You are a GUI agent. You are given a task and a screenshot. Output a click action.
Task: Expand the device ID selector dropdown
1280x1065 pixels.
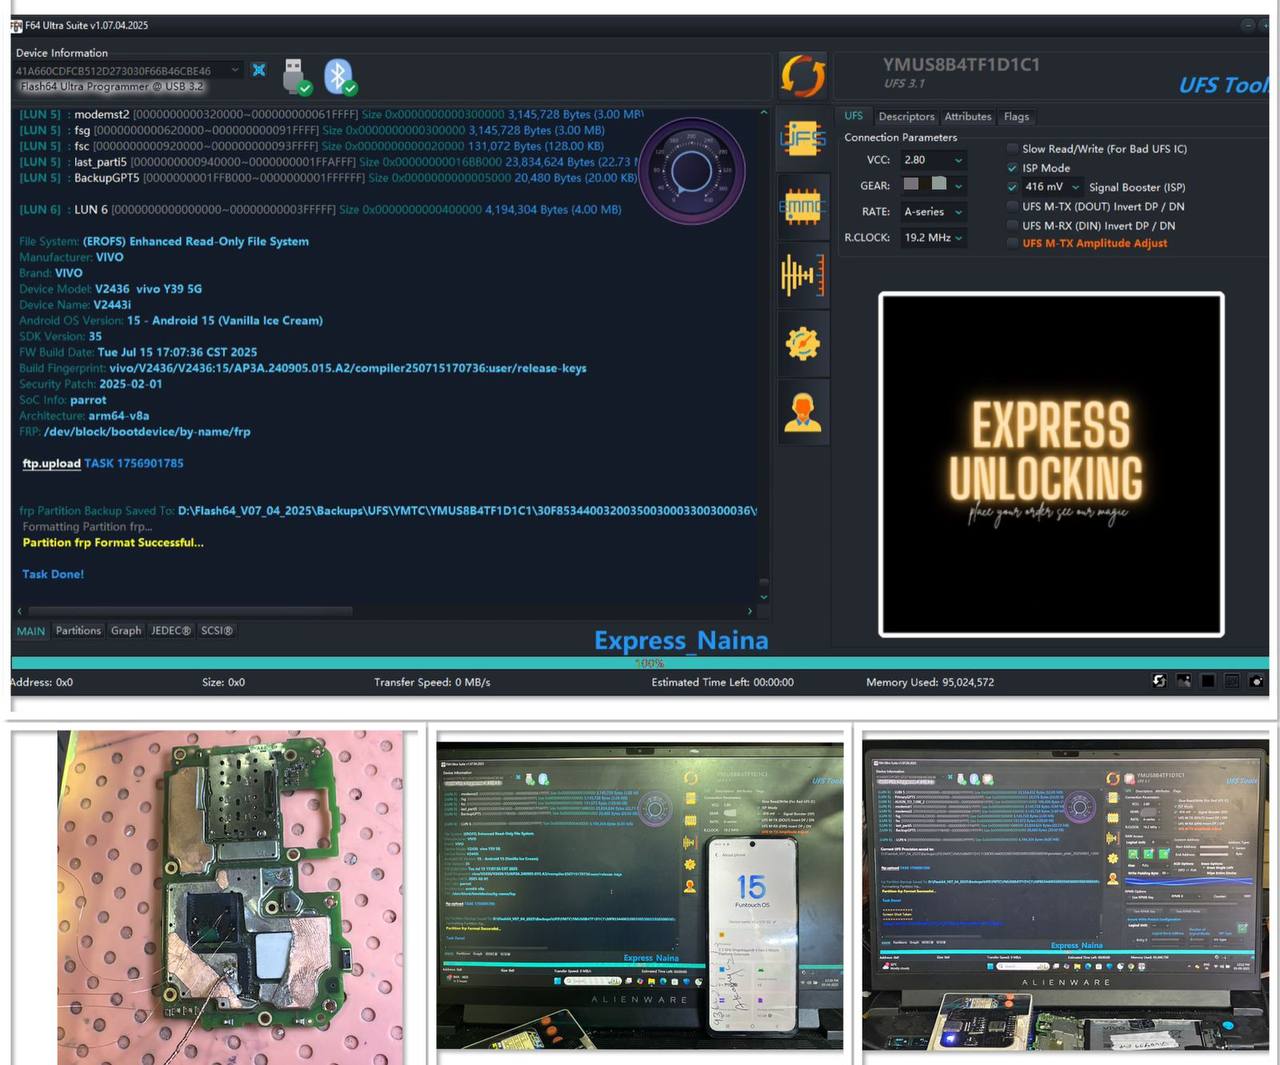pyautogui.click(x=235, y=70)
